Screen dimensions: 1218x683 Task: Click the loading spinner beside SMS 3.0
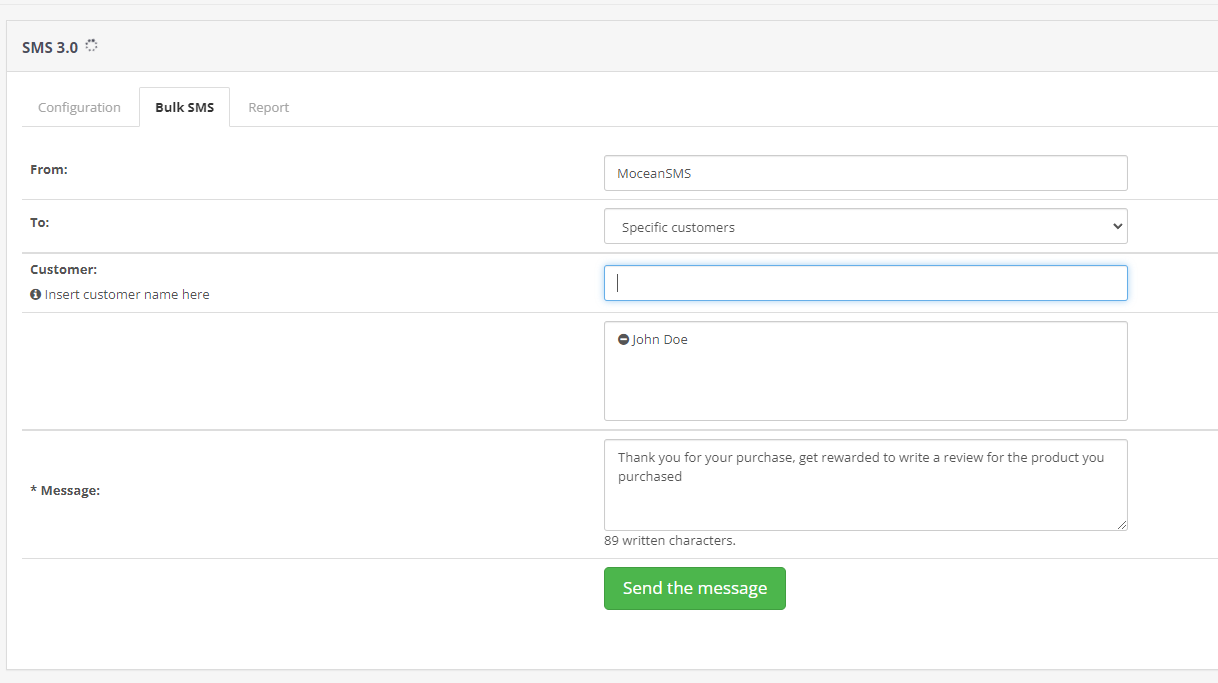tap(91, 44)
